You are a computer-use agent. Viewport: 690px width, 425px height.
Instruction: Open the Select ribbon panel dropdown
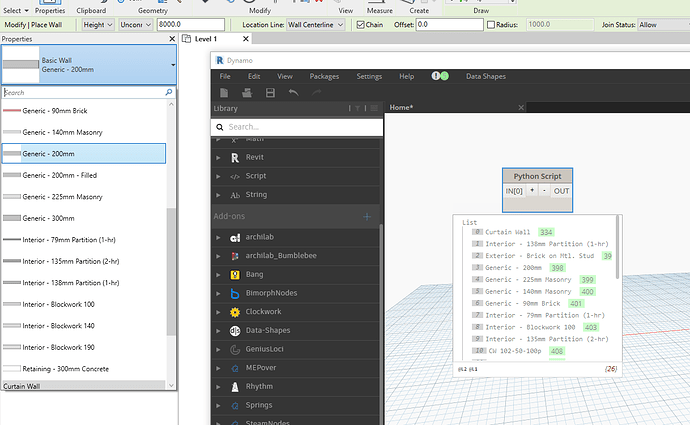(x=15, y=11)
